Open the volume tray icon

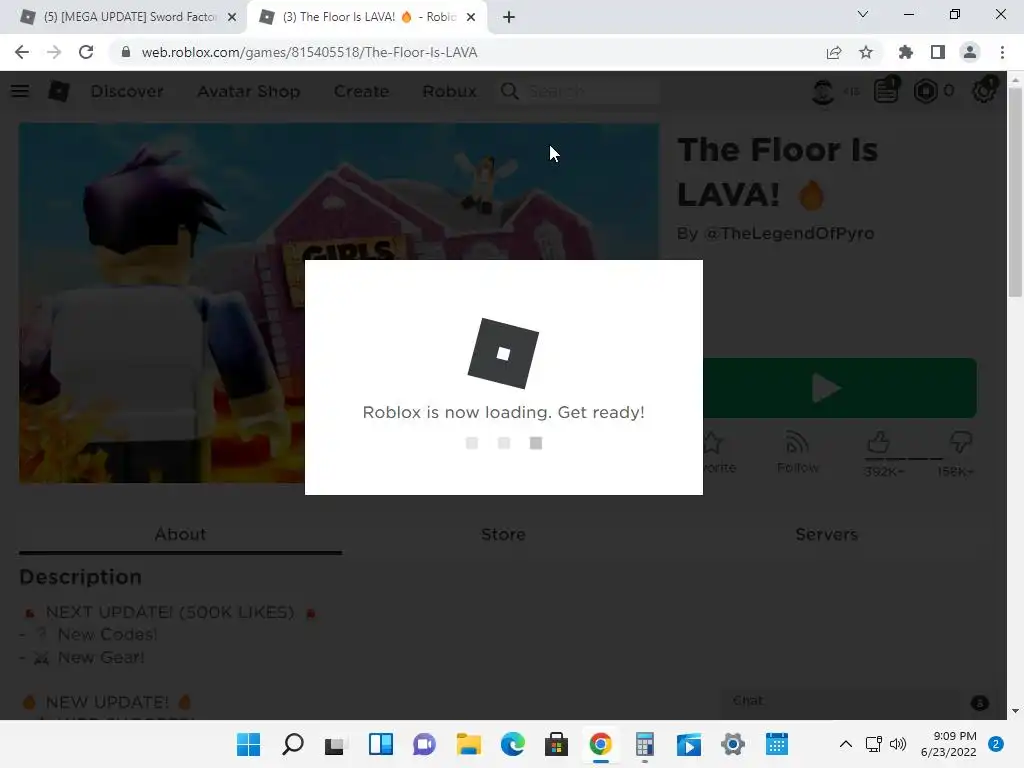tap(899, 744)
